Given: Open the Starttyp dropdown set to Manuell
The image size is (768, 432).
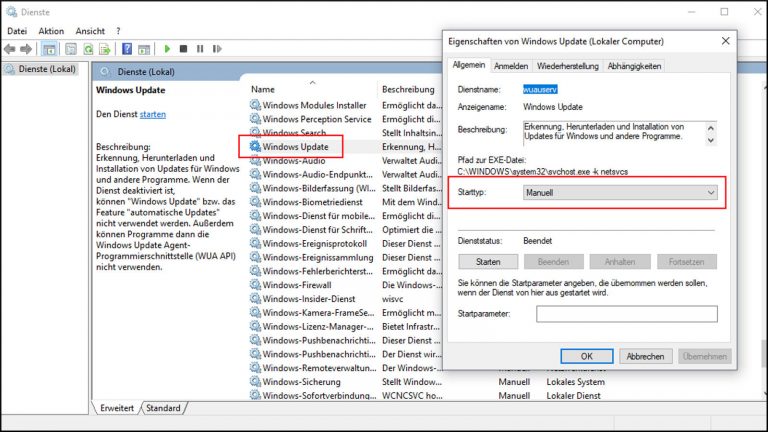Looking at the screenshot, I should click(x=620, y=192).
